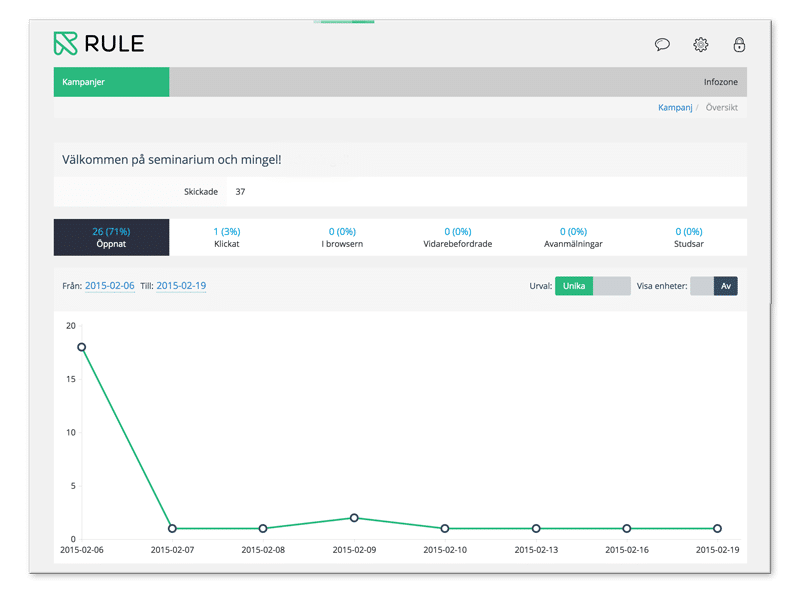Click the chart point at 2015-02-09
Screen dimensions: 800x593
354,517
